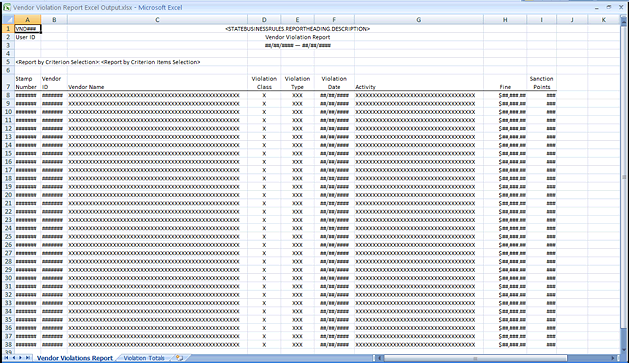Screen dimensions: 629x363
Task: Click the Fine value in row 8
Action: 505,95
